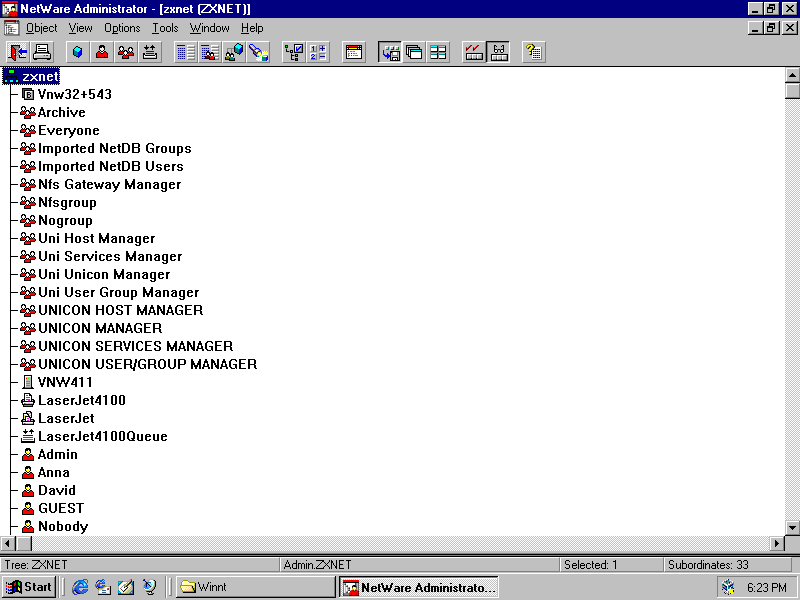Viewport: 800px width, 600px height.
Task: Click the exit door toolbar icon
Action: click(18, 52)
